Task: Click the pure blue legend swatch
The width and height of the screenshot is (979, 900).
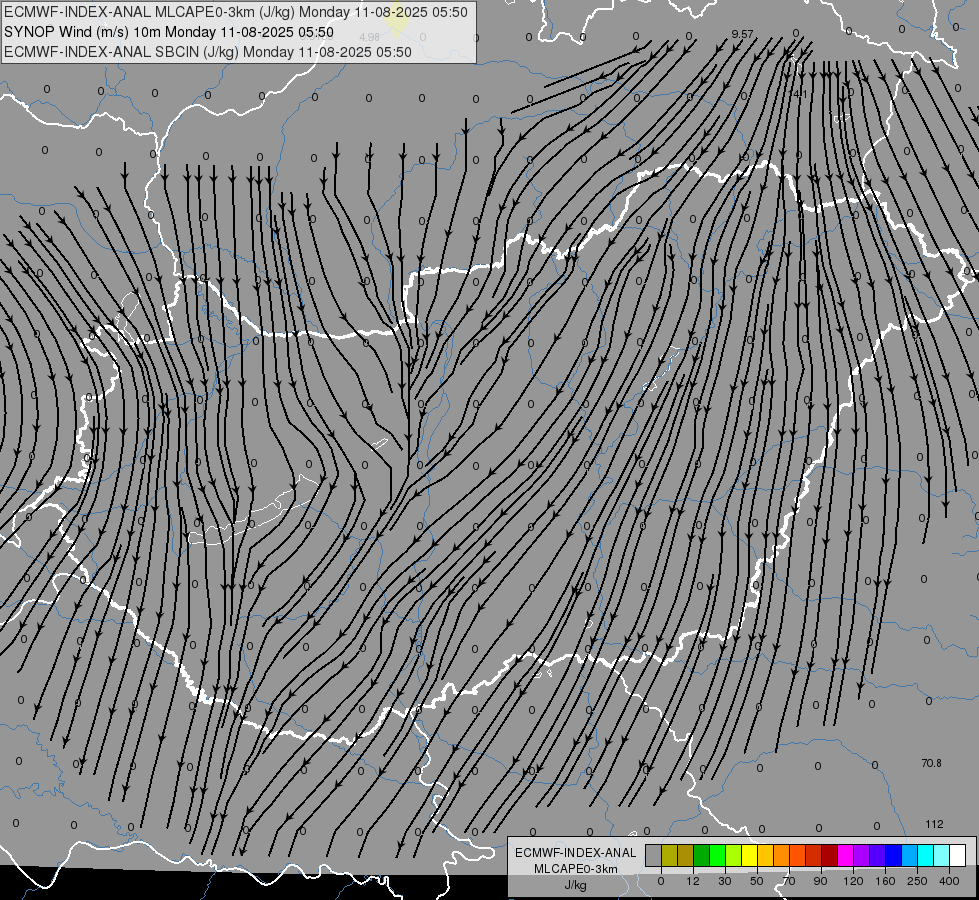Action: (x=894, y=855)
